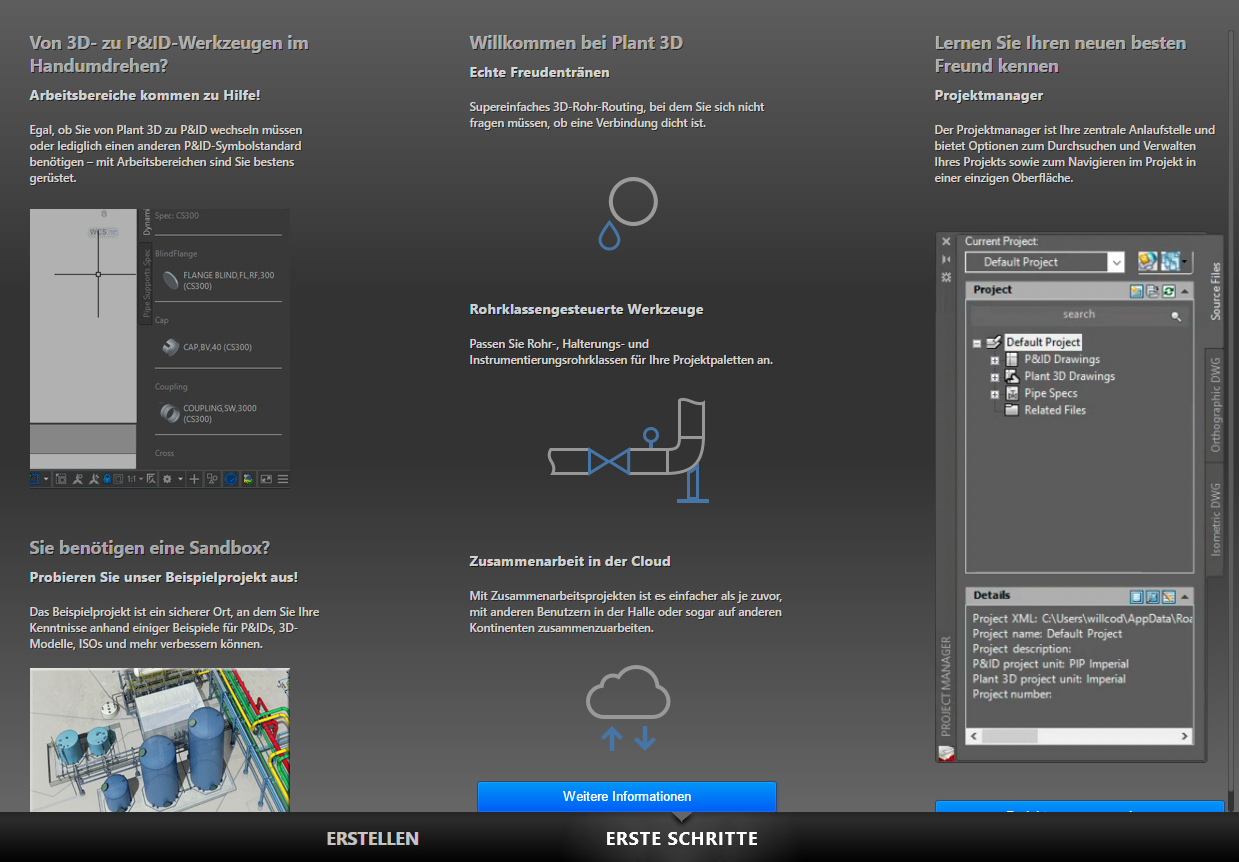Viewport: 1239px width, 862px height.
Task: Open the sample project plant model thumbnail
Action: [x=160, y=740]
